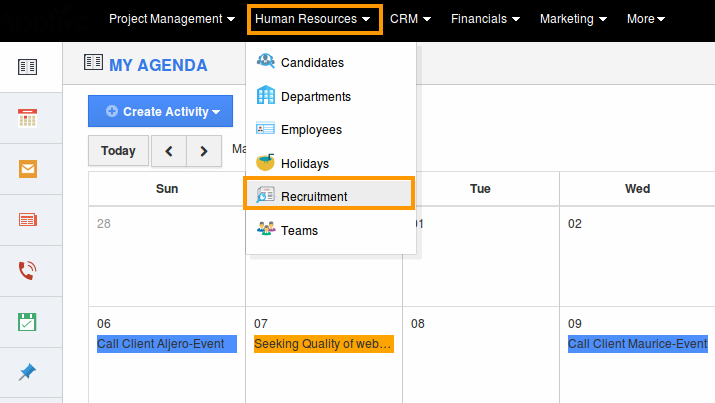The image size is (715, 403).
Task: Open the orange mail envelope sidebar icon
Action: [27, 169]
